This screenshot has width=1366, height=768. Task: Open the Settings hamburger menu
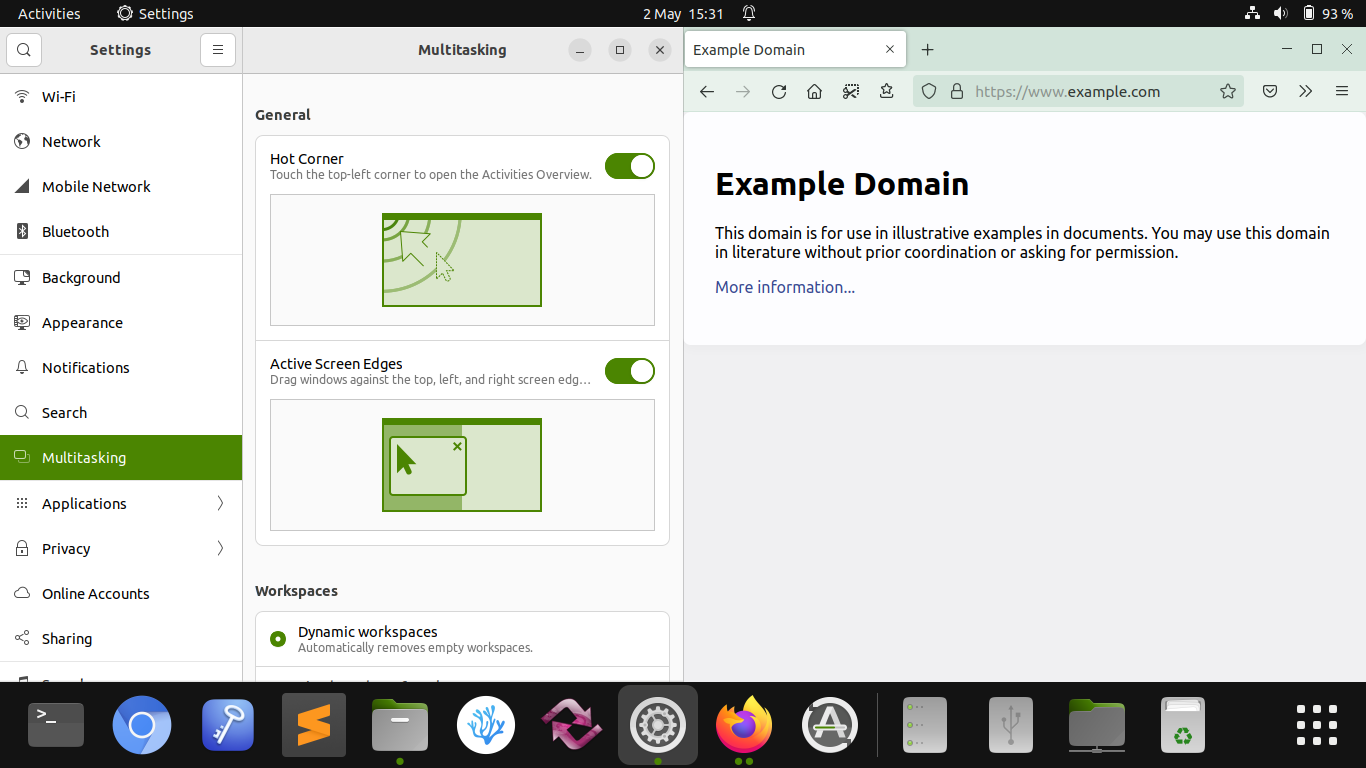pyautogui.click(x=218, y=50)
